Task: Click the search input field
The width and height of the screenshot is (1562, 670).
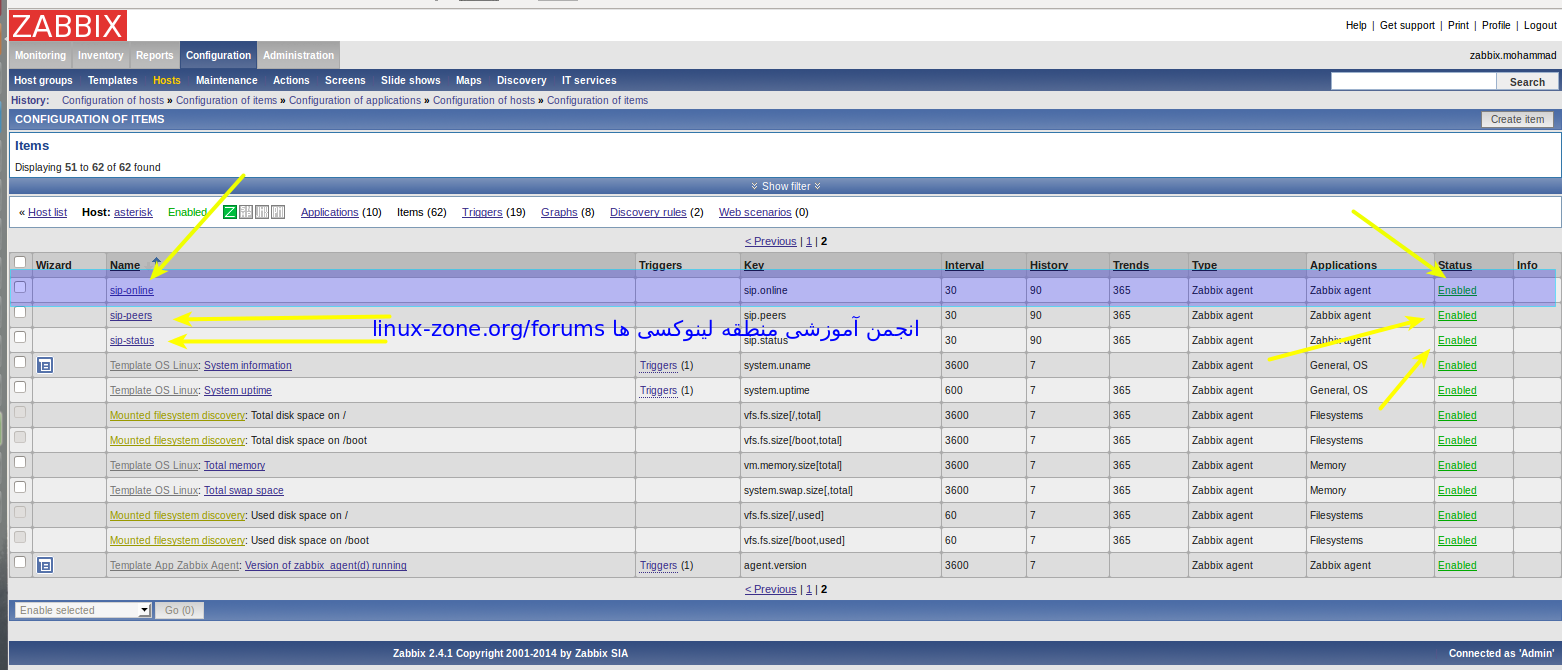Action: click(x=1412, y=81)
